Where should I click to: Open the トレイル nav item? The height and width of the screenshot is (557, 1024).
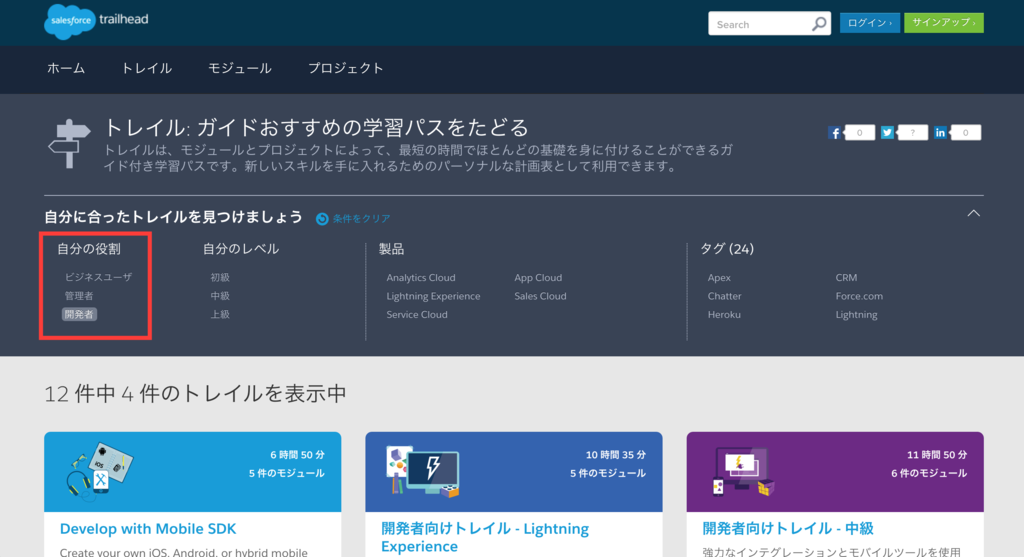(147, 68)
